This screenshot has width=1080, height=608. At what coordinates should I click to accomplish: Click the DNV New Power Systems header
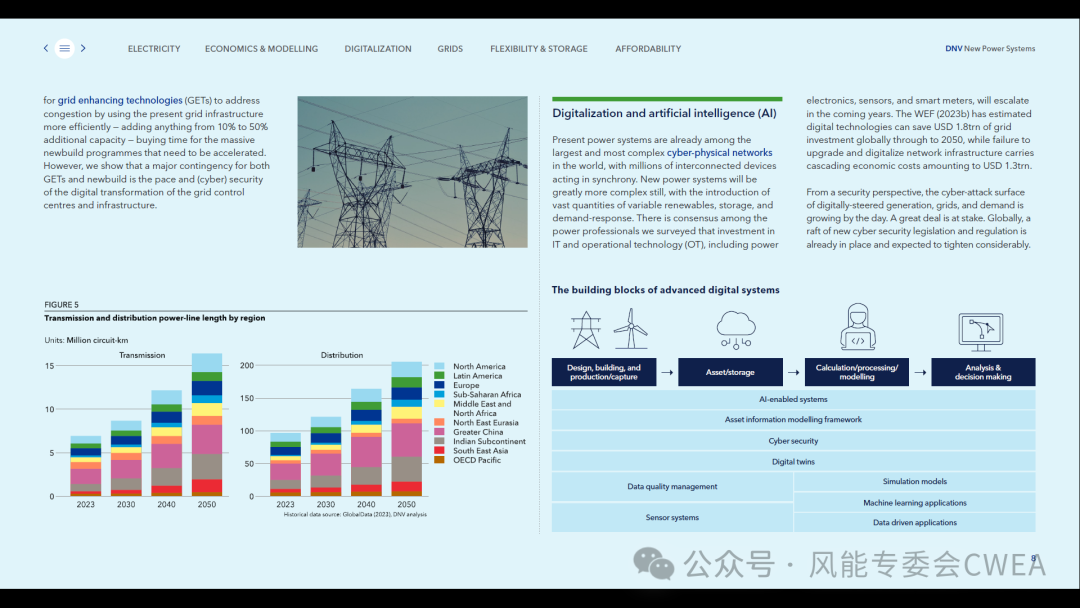click(x=990, y=49)
